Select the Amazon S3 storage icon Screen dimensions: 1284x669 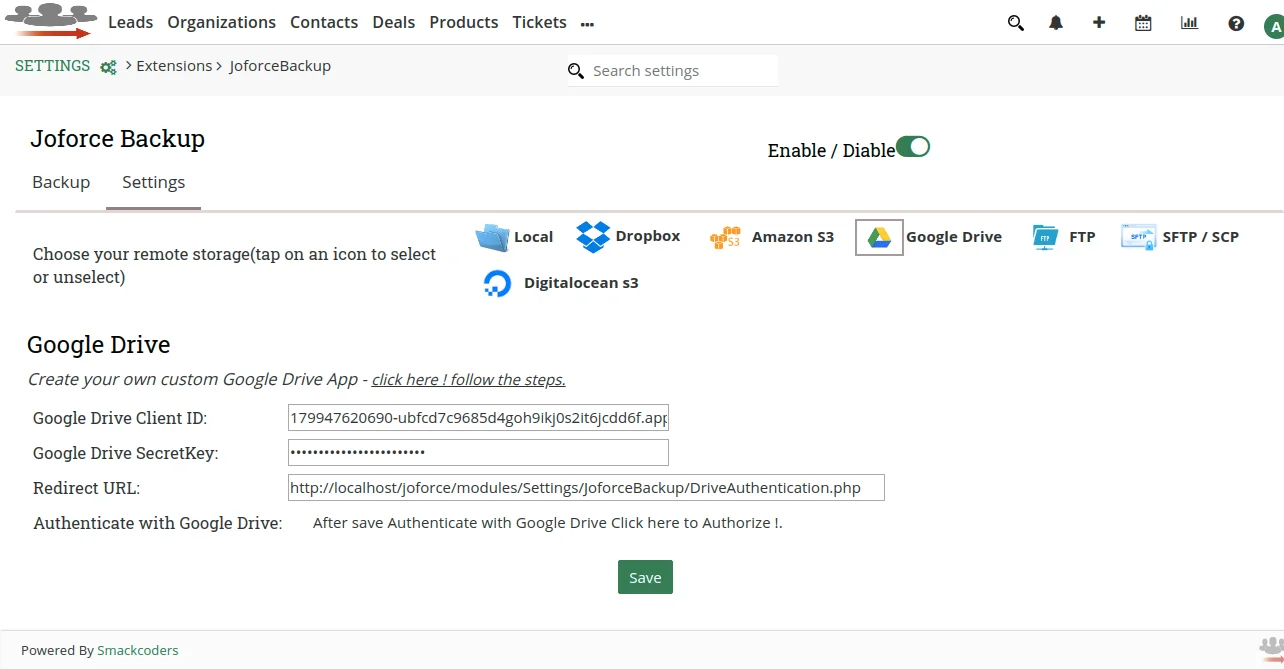tap(725, 238)
